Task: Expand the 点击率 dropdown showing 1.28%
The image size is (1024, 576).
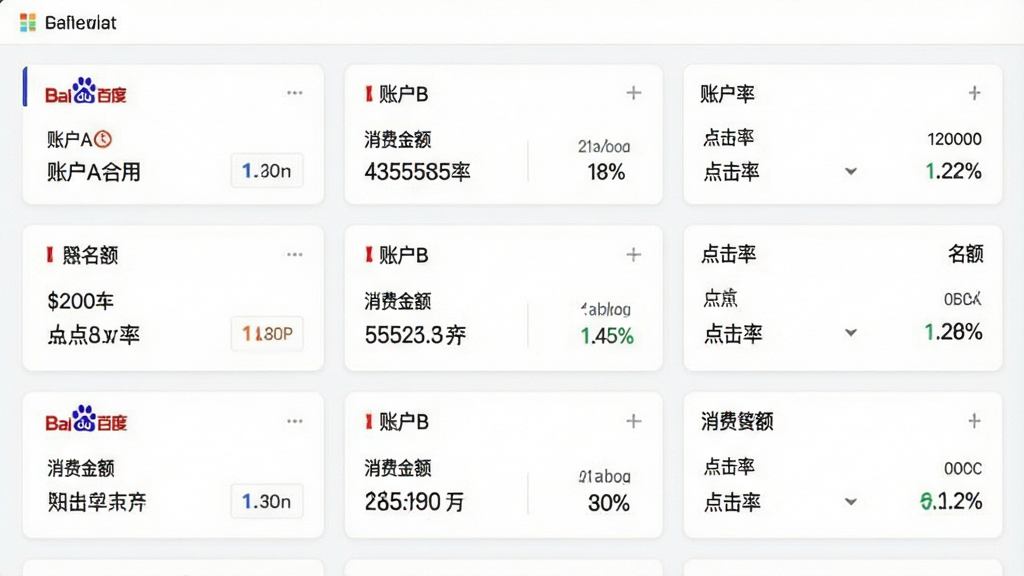Action: click(850, 332)
